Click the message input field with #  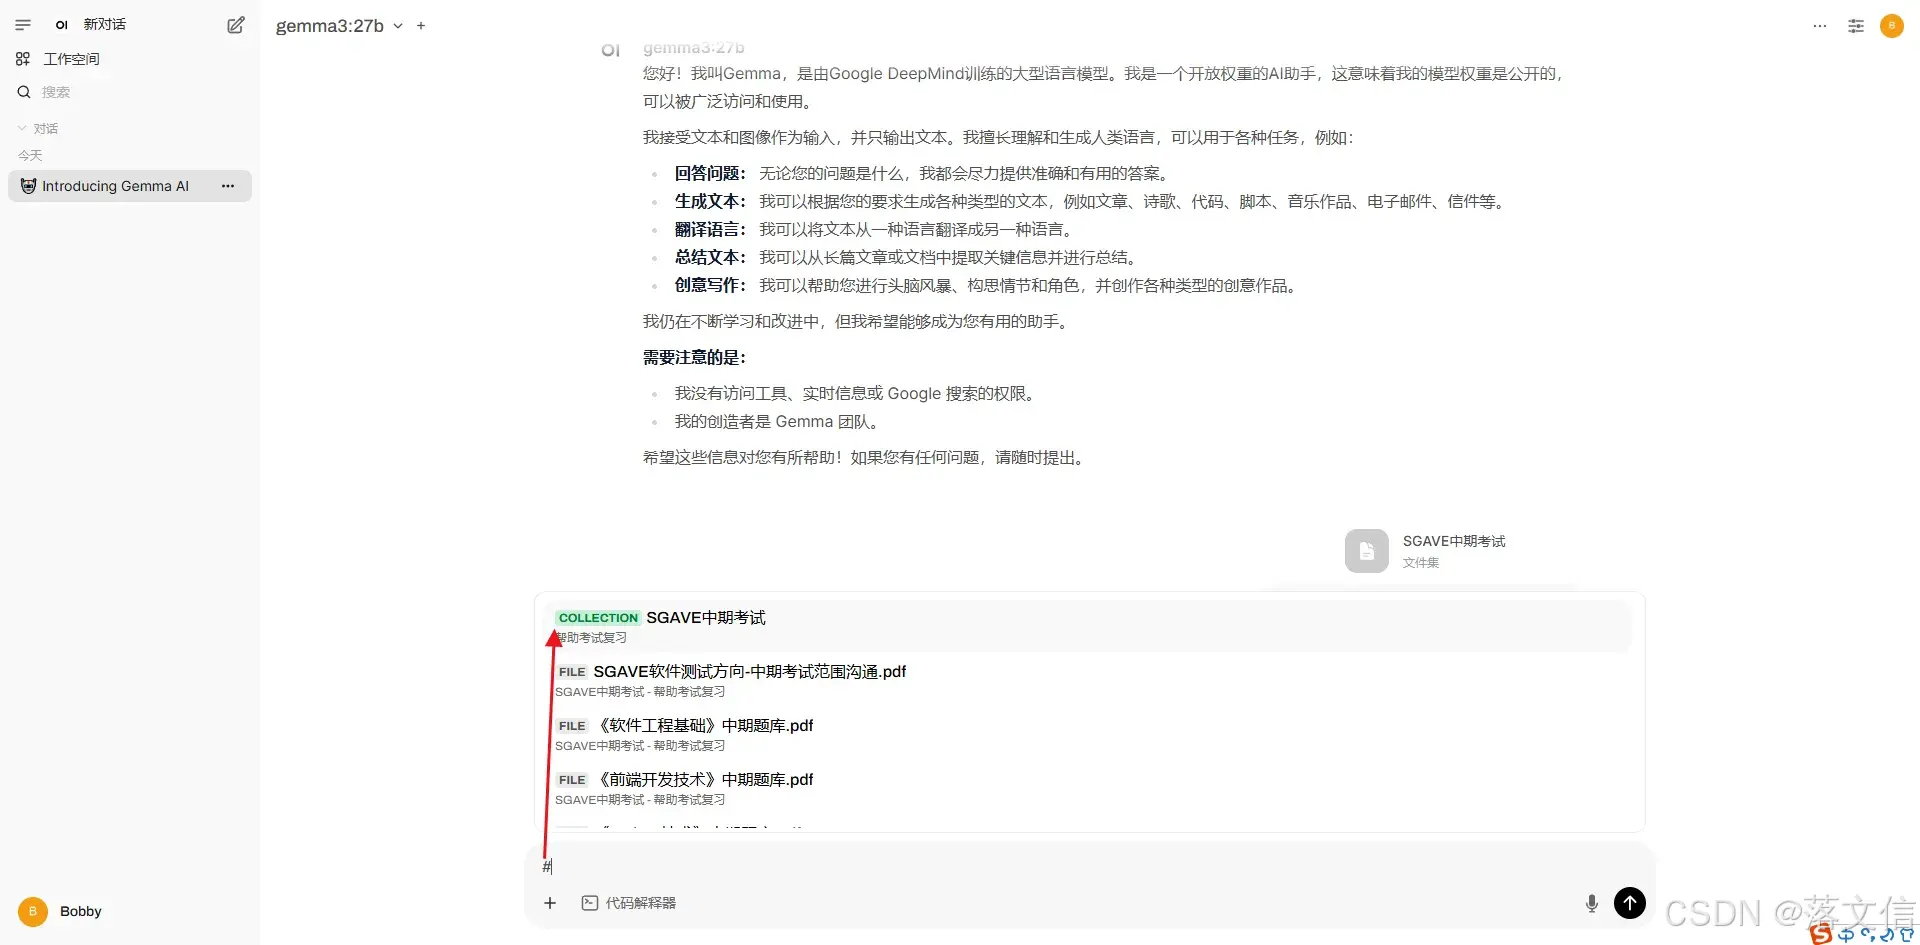click(1090, 866)
